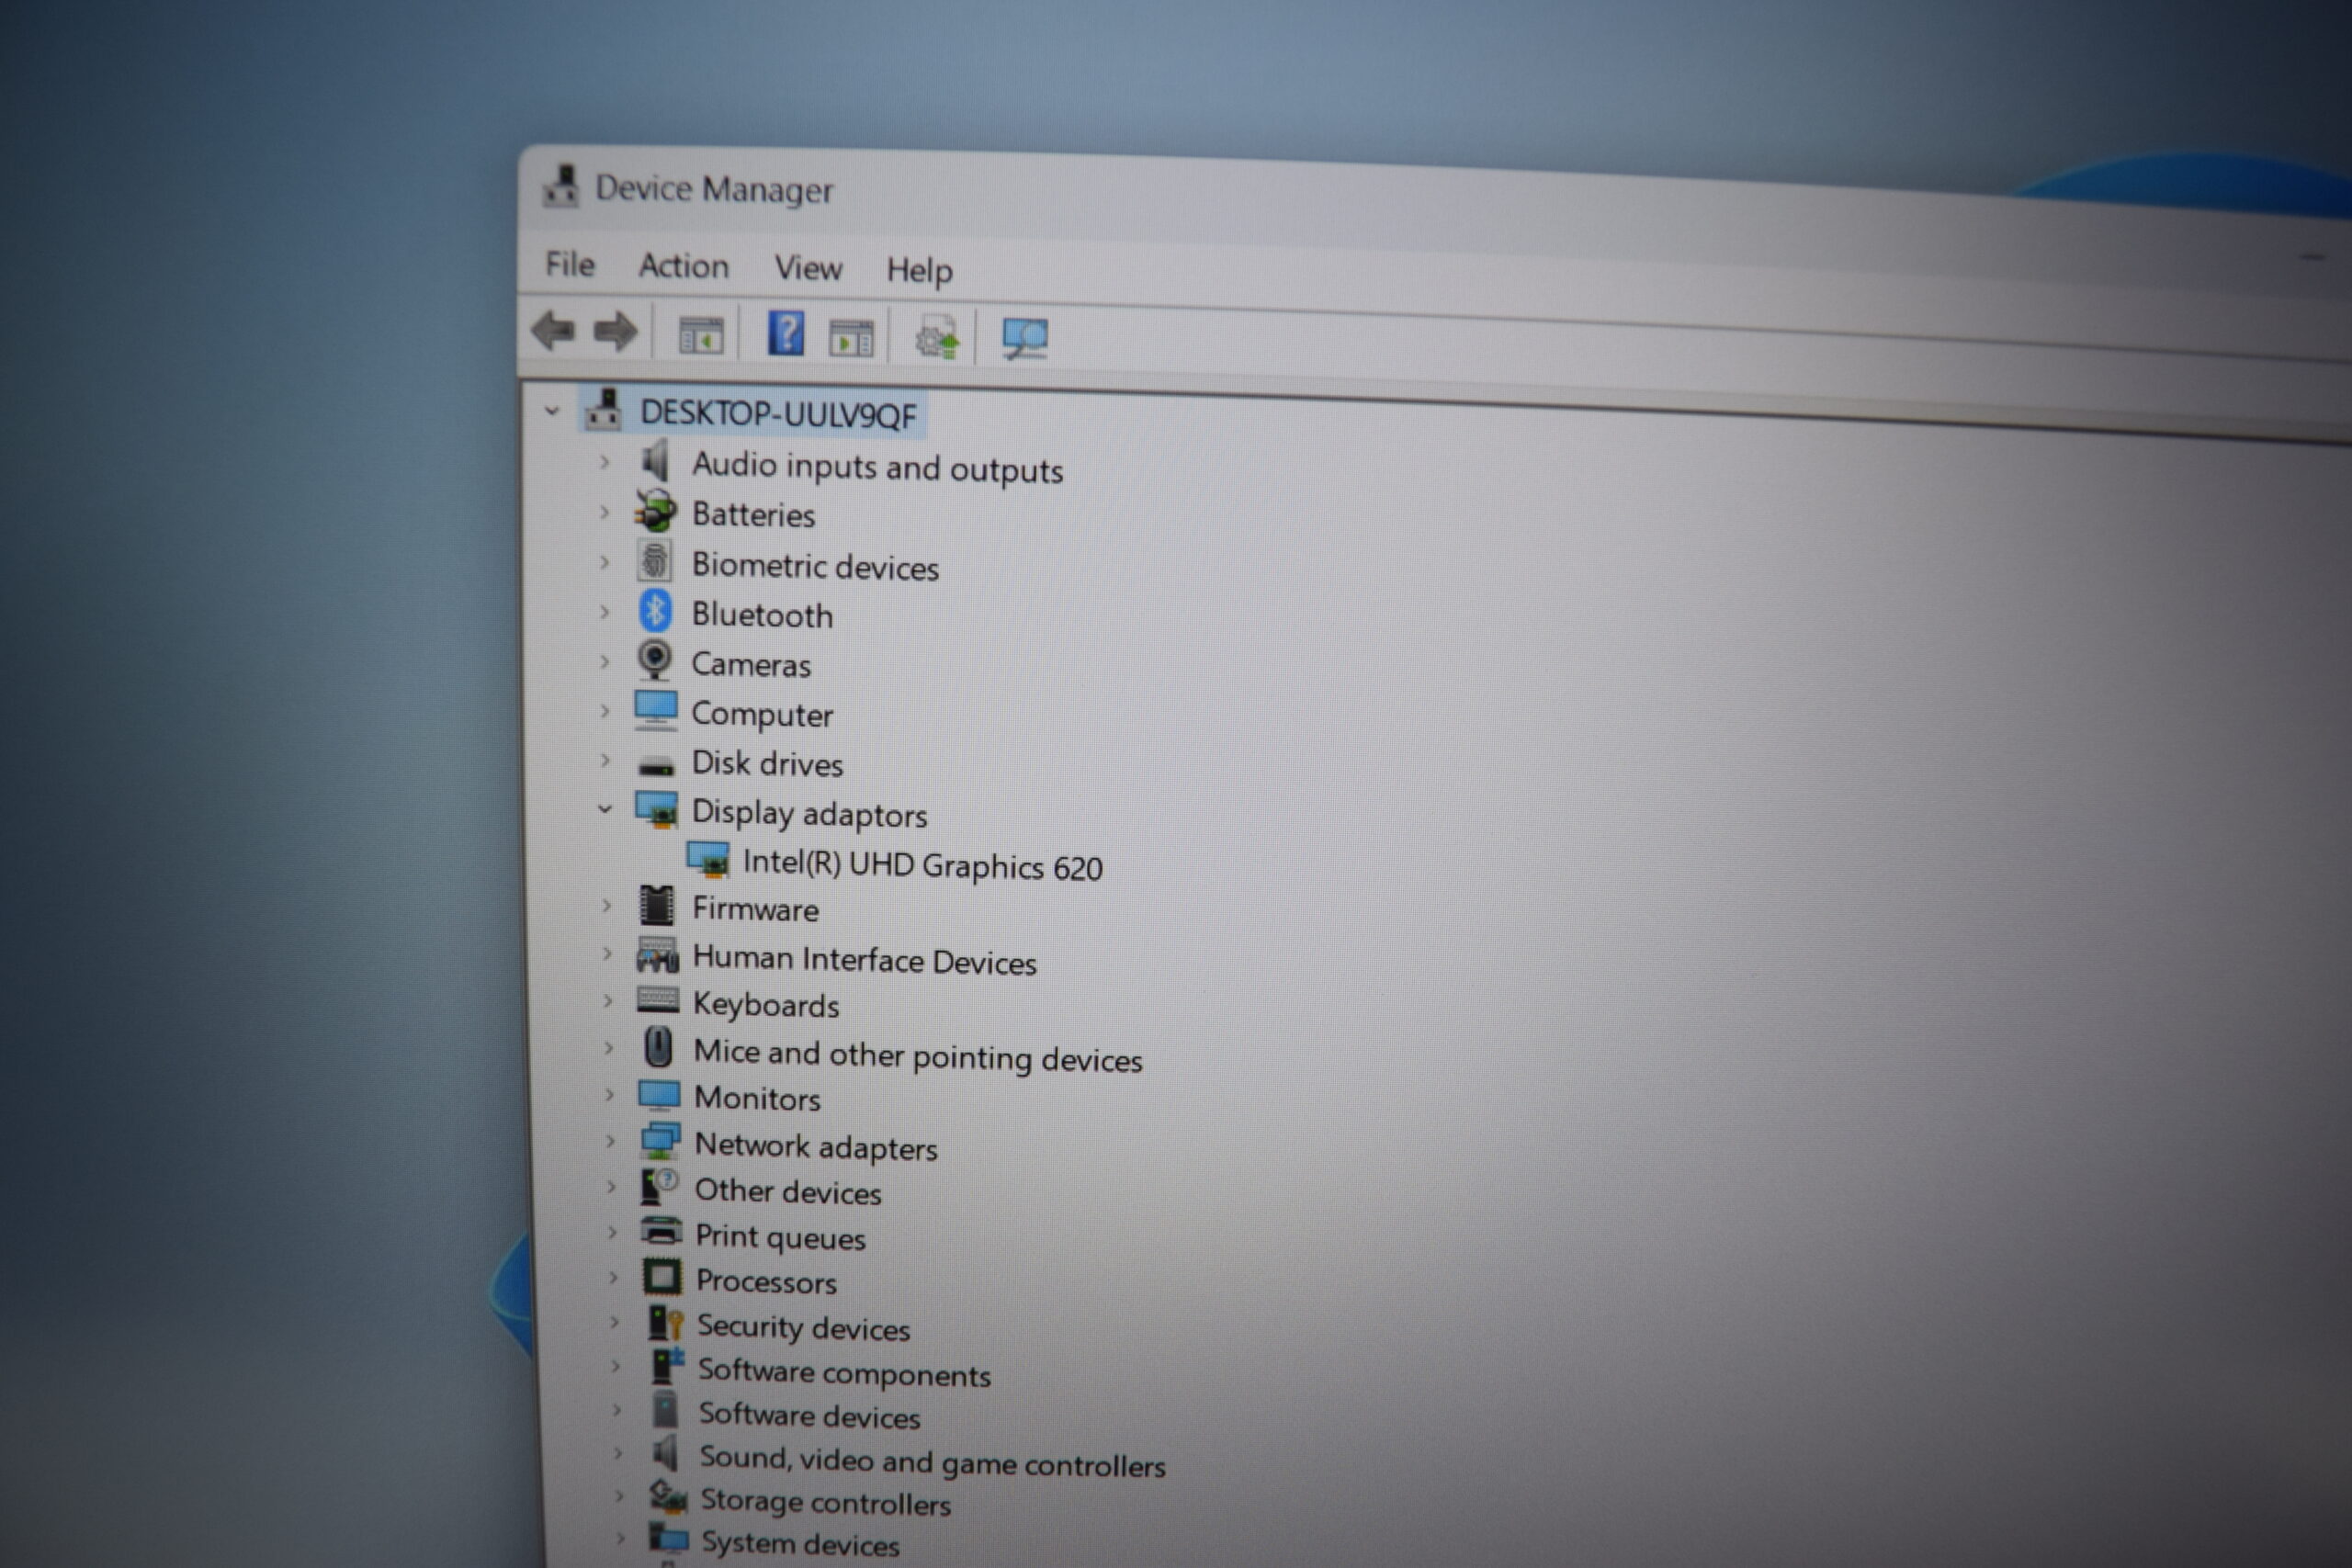The image size is (2352, 1568).
Task: Click the Device Manager window title text
Action: pos(714,189)
